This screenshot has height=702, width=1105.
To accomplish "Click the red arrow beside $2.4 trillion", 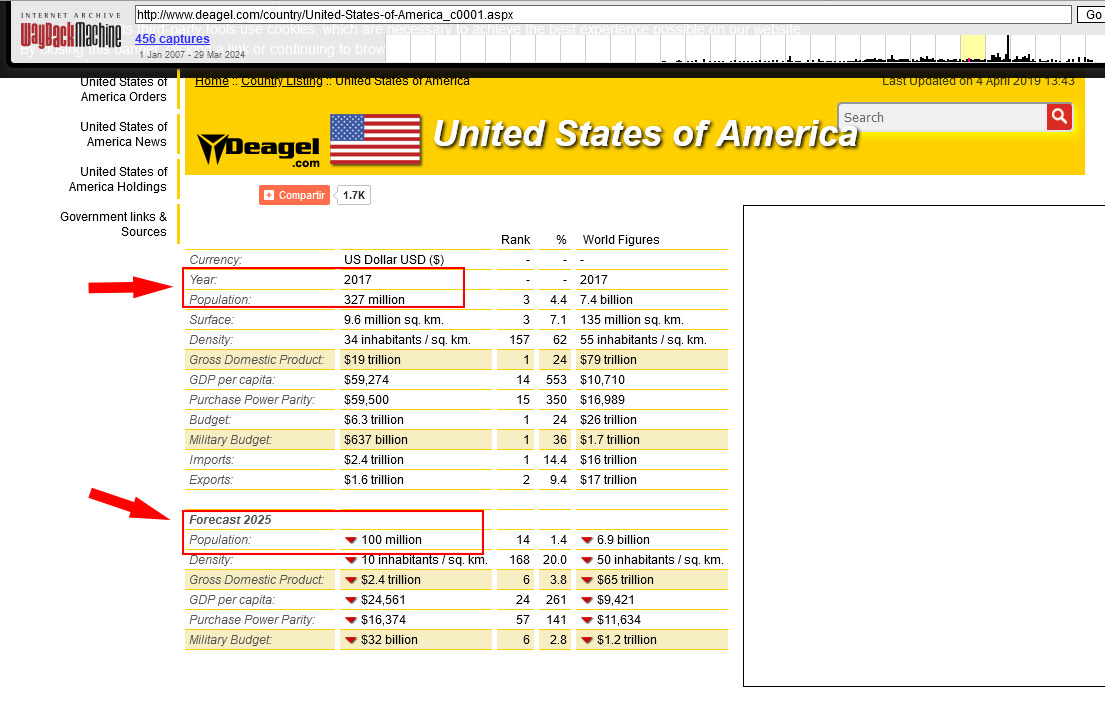I will point(350,580).
